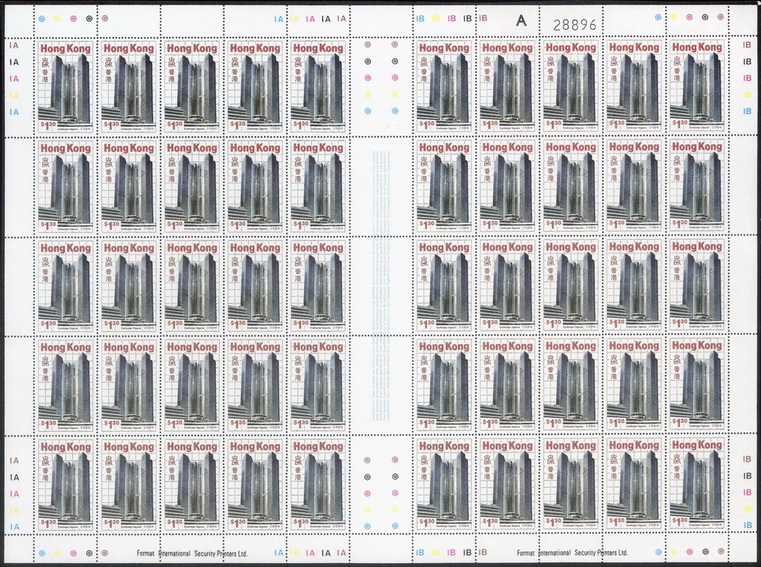Click the brown IB plate number at upper-right margin

point(746,45)
